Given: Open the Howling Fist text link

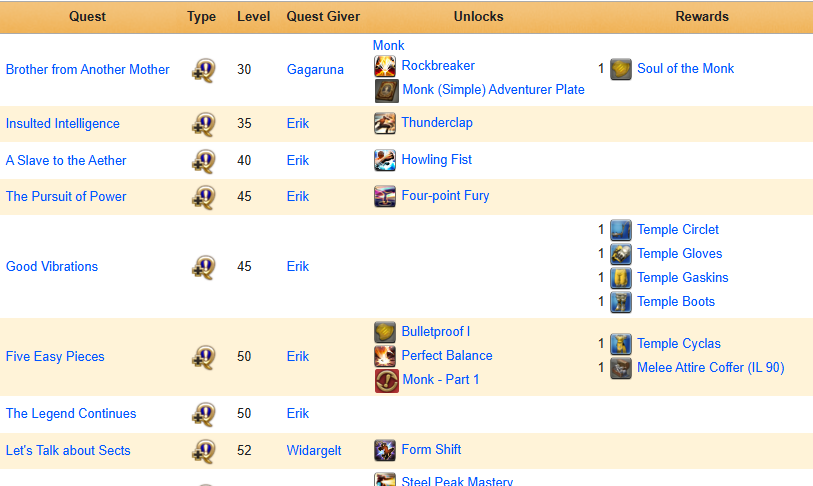Looking at the screenshot, I should pos(437,160).
